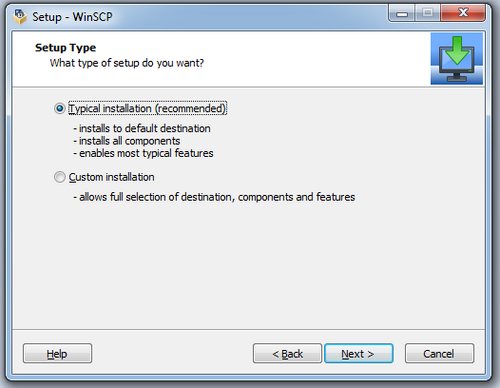500x388 pixels.
Task: Click 'What type of setup do you want?' text
Action: [x=127, y=63]
